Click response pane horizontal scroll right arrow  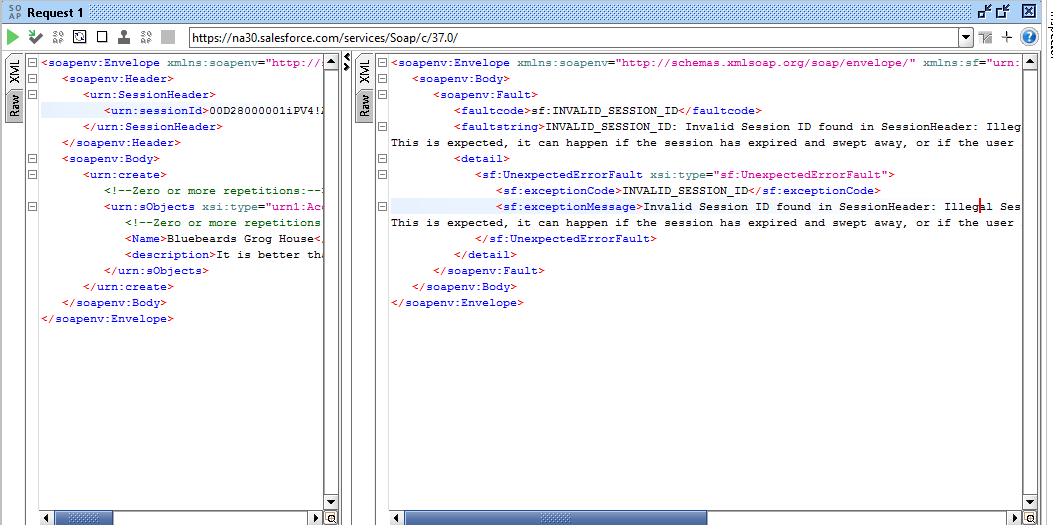1015,518
